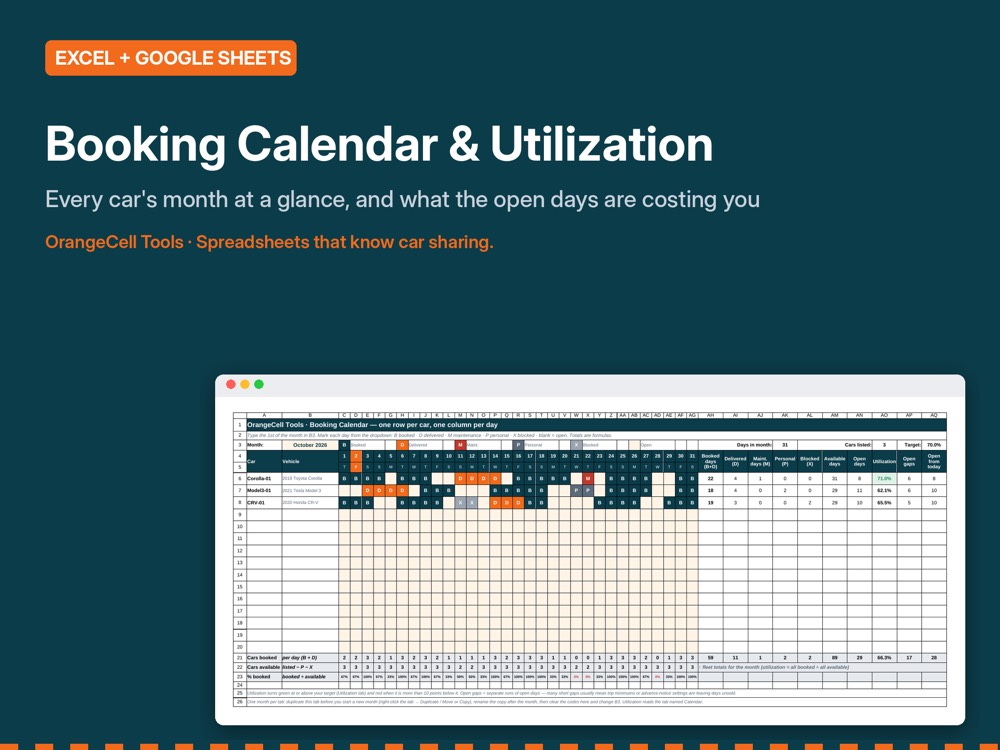Click the EXCEL + GOOGLE SHEETS badge
Image resolution: width=1000 pixels, height=750 pixels.
(170, 58)
